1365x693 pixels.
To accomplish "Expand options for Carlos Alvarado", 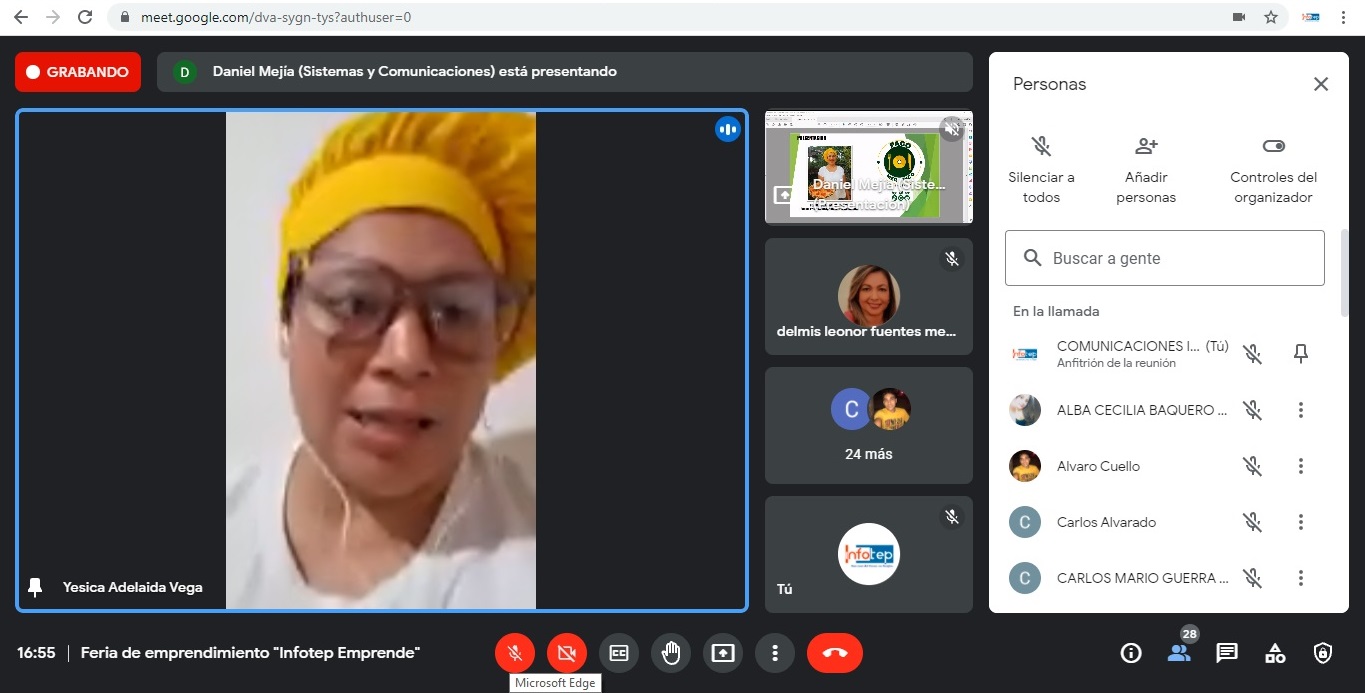I will tap(1301, 522).
